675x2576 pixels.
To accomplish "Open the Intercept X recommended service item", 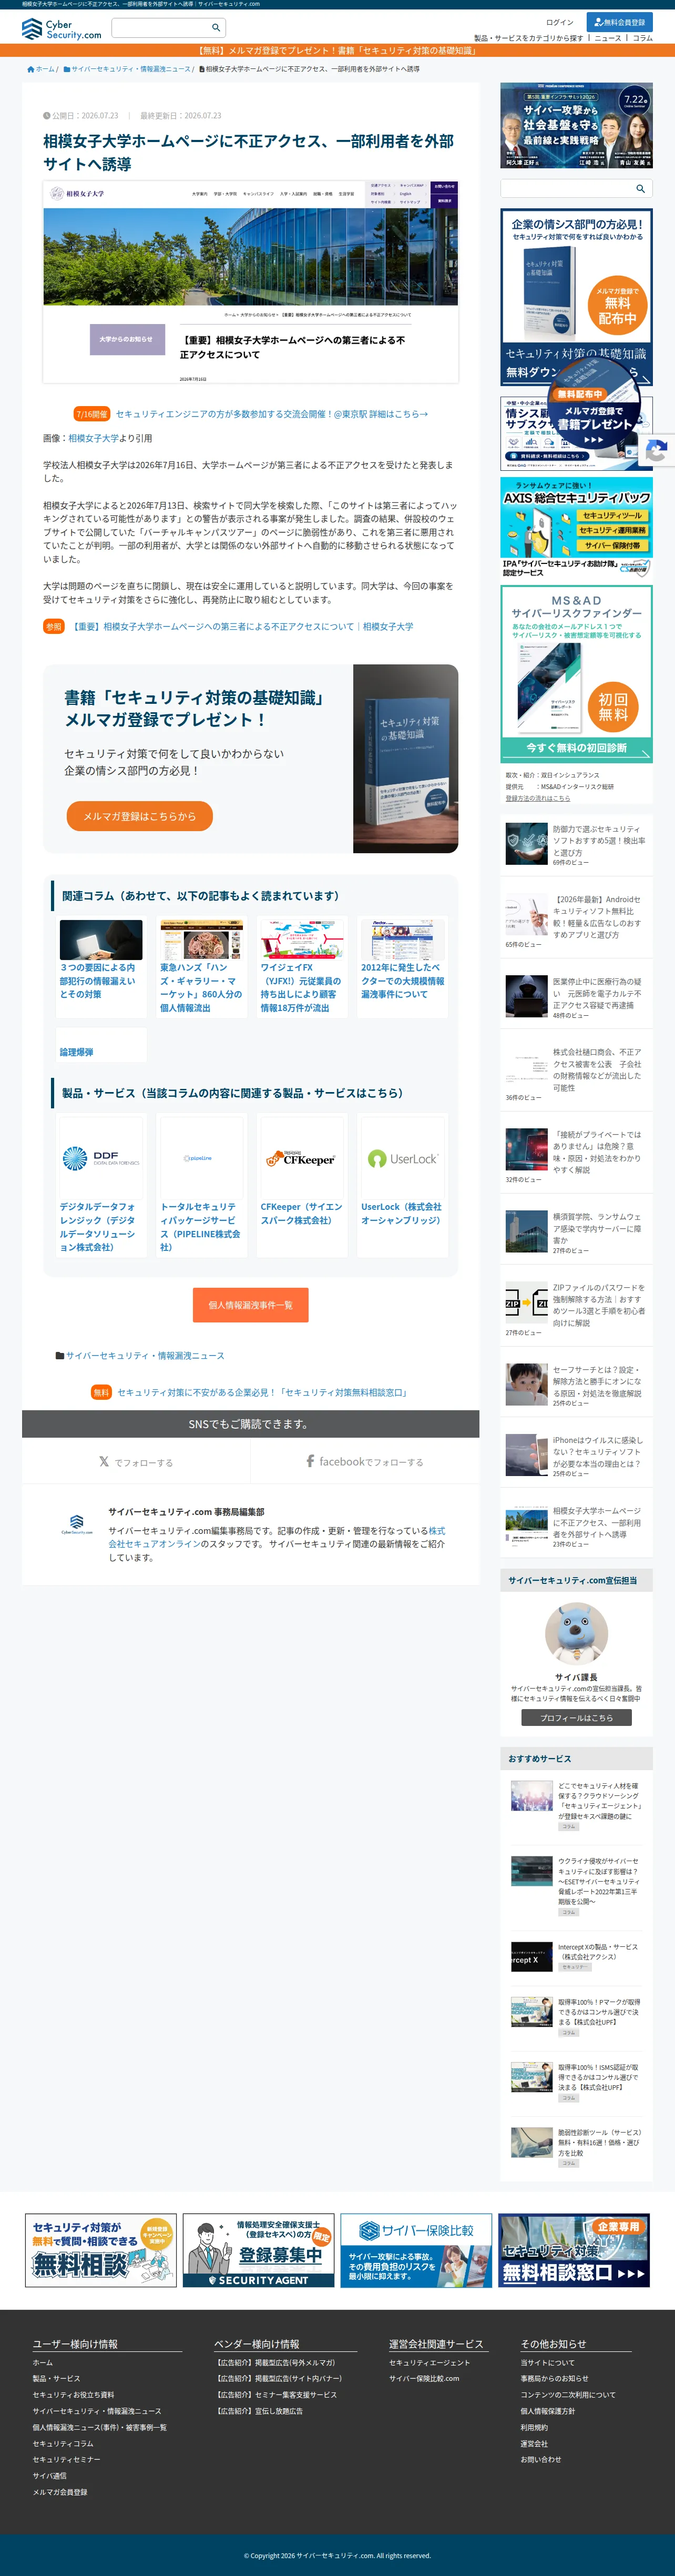I will [x=576, y=1956].
